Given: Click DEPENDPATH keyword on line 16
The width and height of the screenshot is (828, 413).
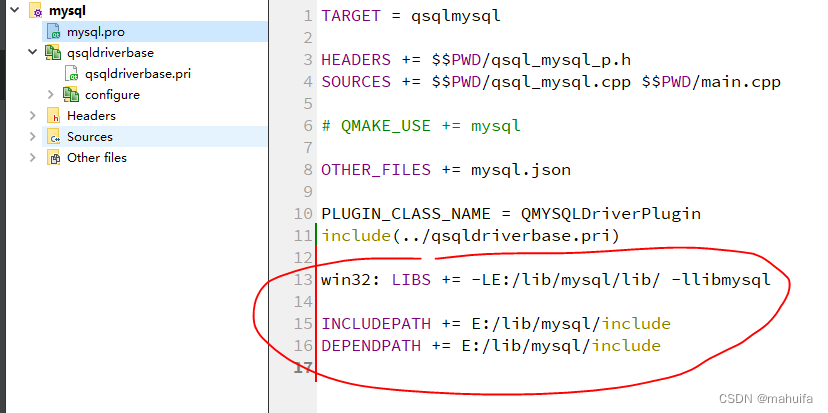Looking at the screenshot, I should coord(371,345).
